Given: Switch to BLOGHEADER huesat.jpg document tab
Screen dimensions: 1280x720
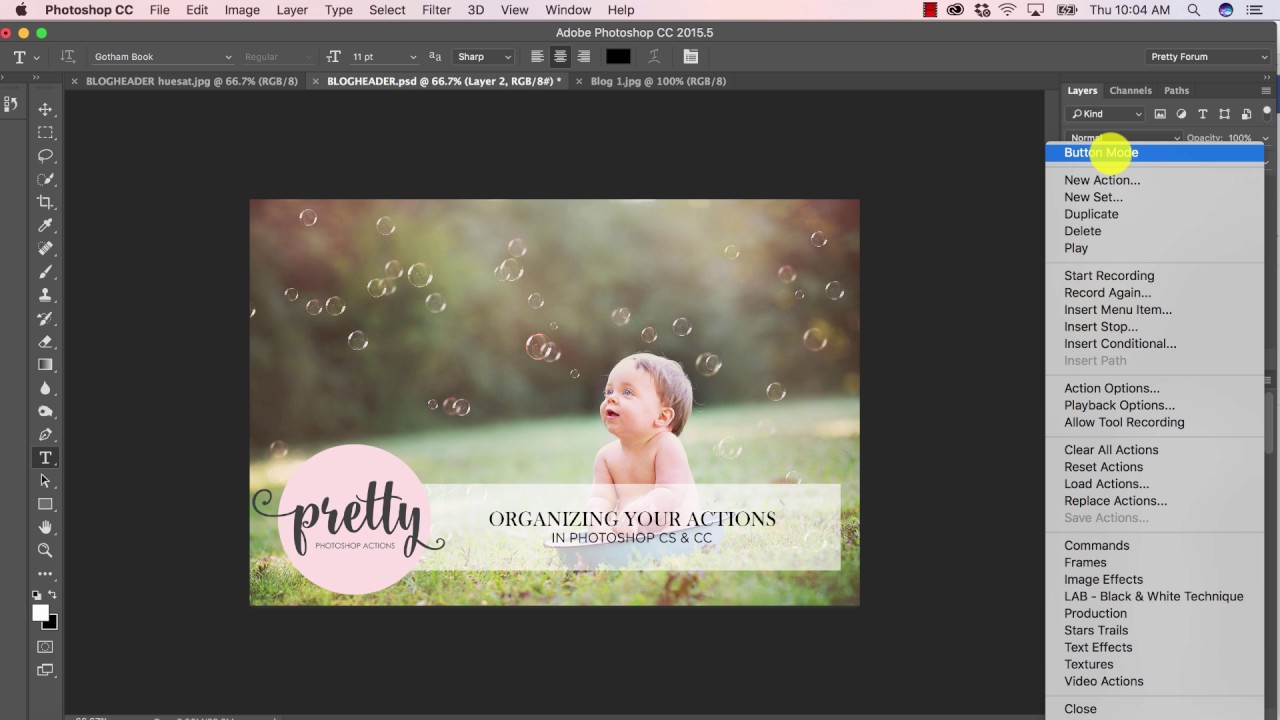Looking at the screenshot, I should click(x=191, y=81).
